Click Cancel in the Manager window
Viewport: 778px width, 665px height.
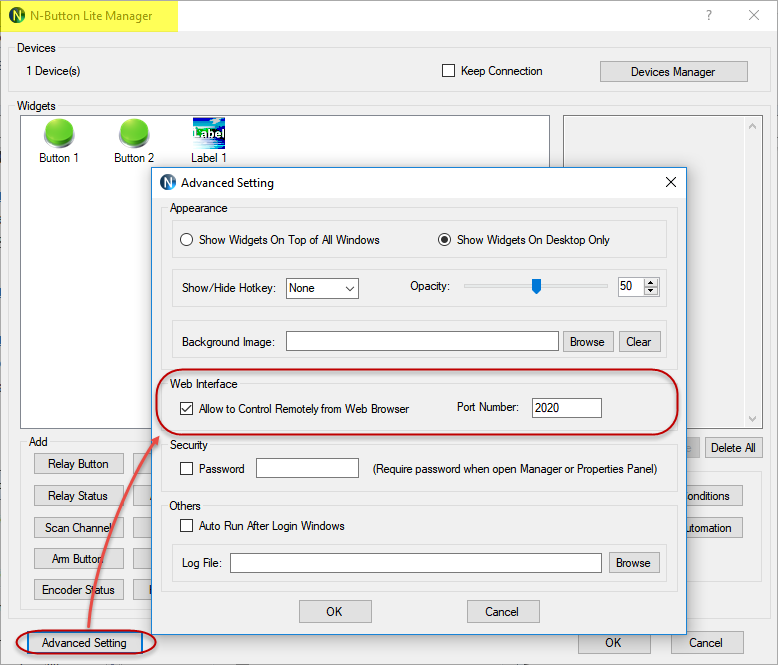[x=707, y=643]
